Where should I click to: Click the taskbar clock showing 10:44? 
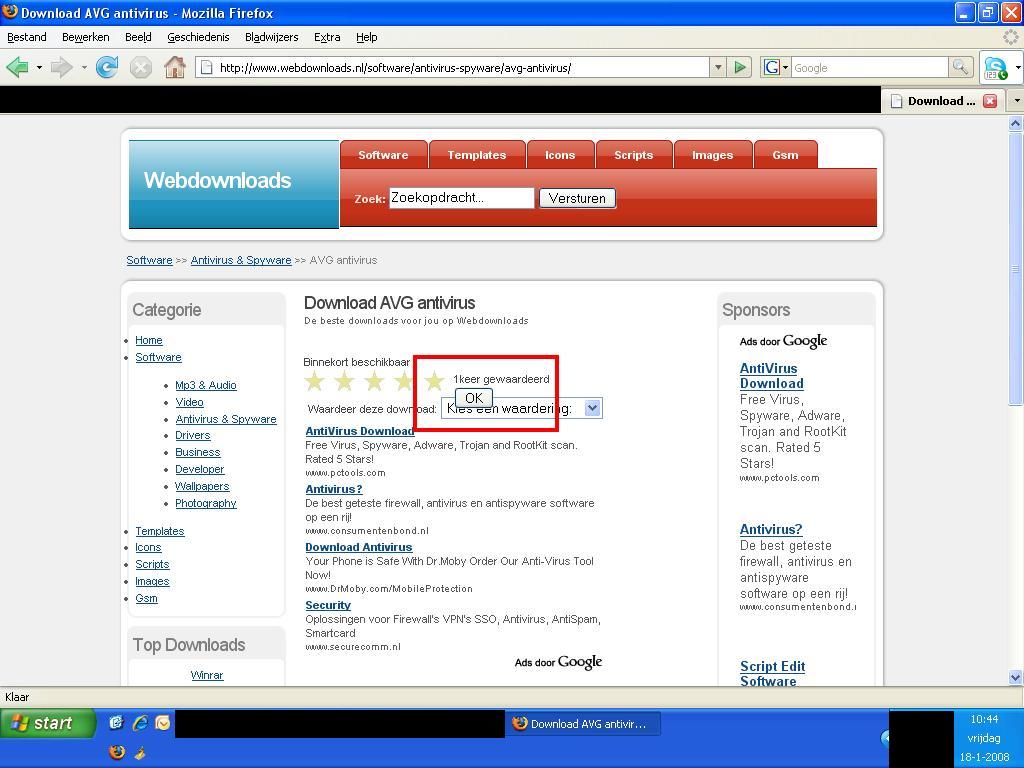coord(984,719)
